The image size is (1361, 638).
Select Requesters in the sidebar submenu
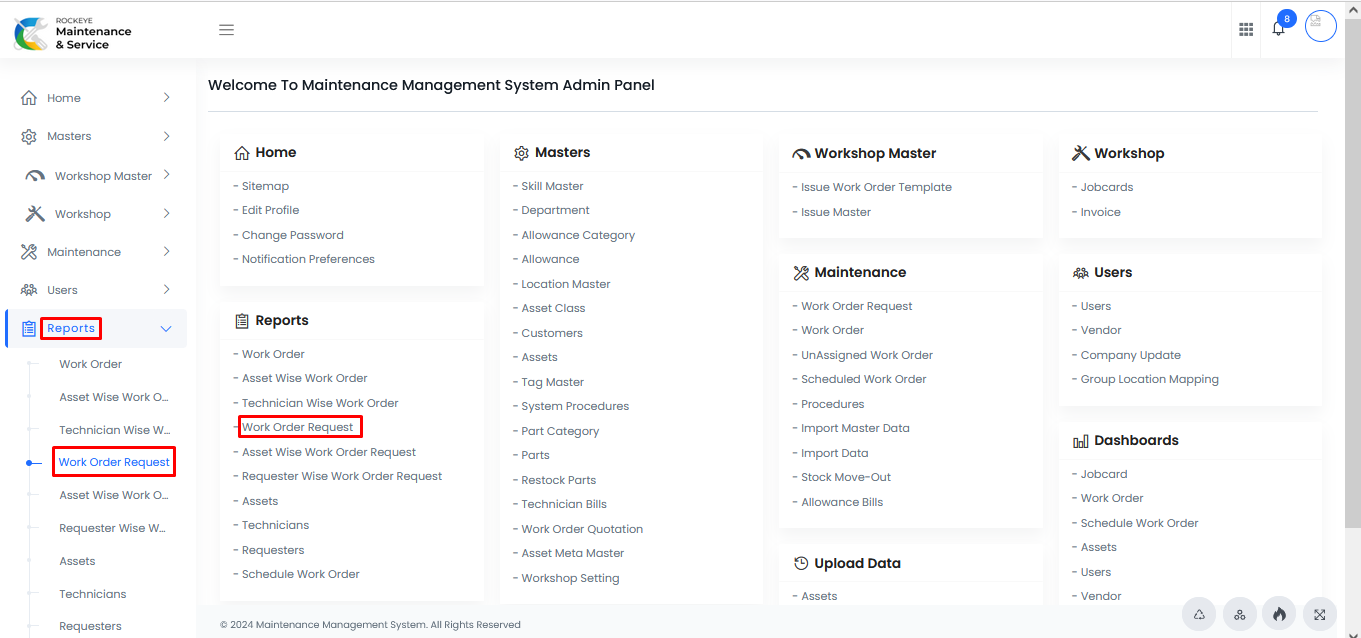(x=90, y=626)
